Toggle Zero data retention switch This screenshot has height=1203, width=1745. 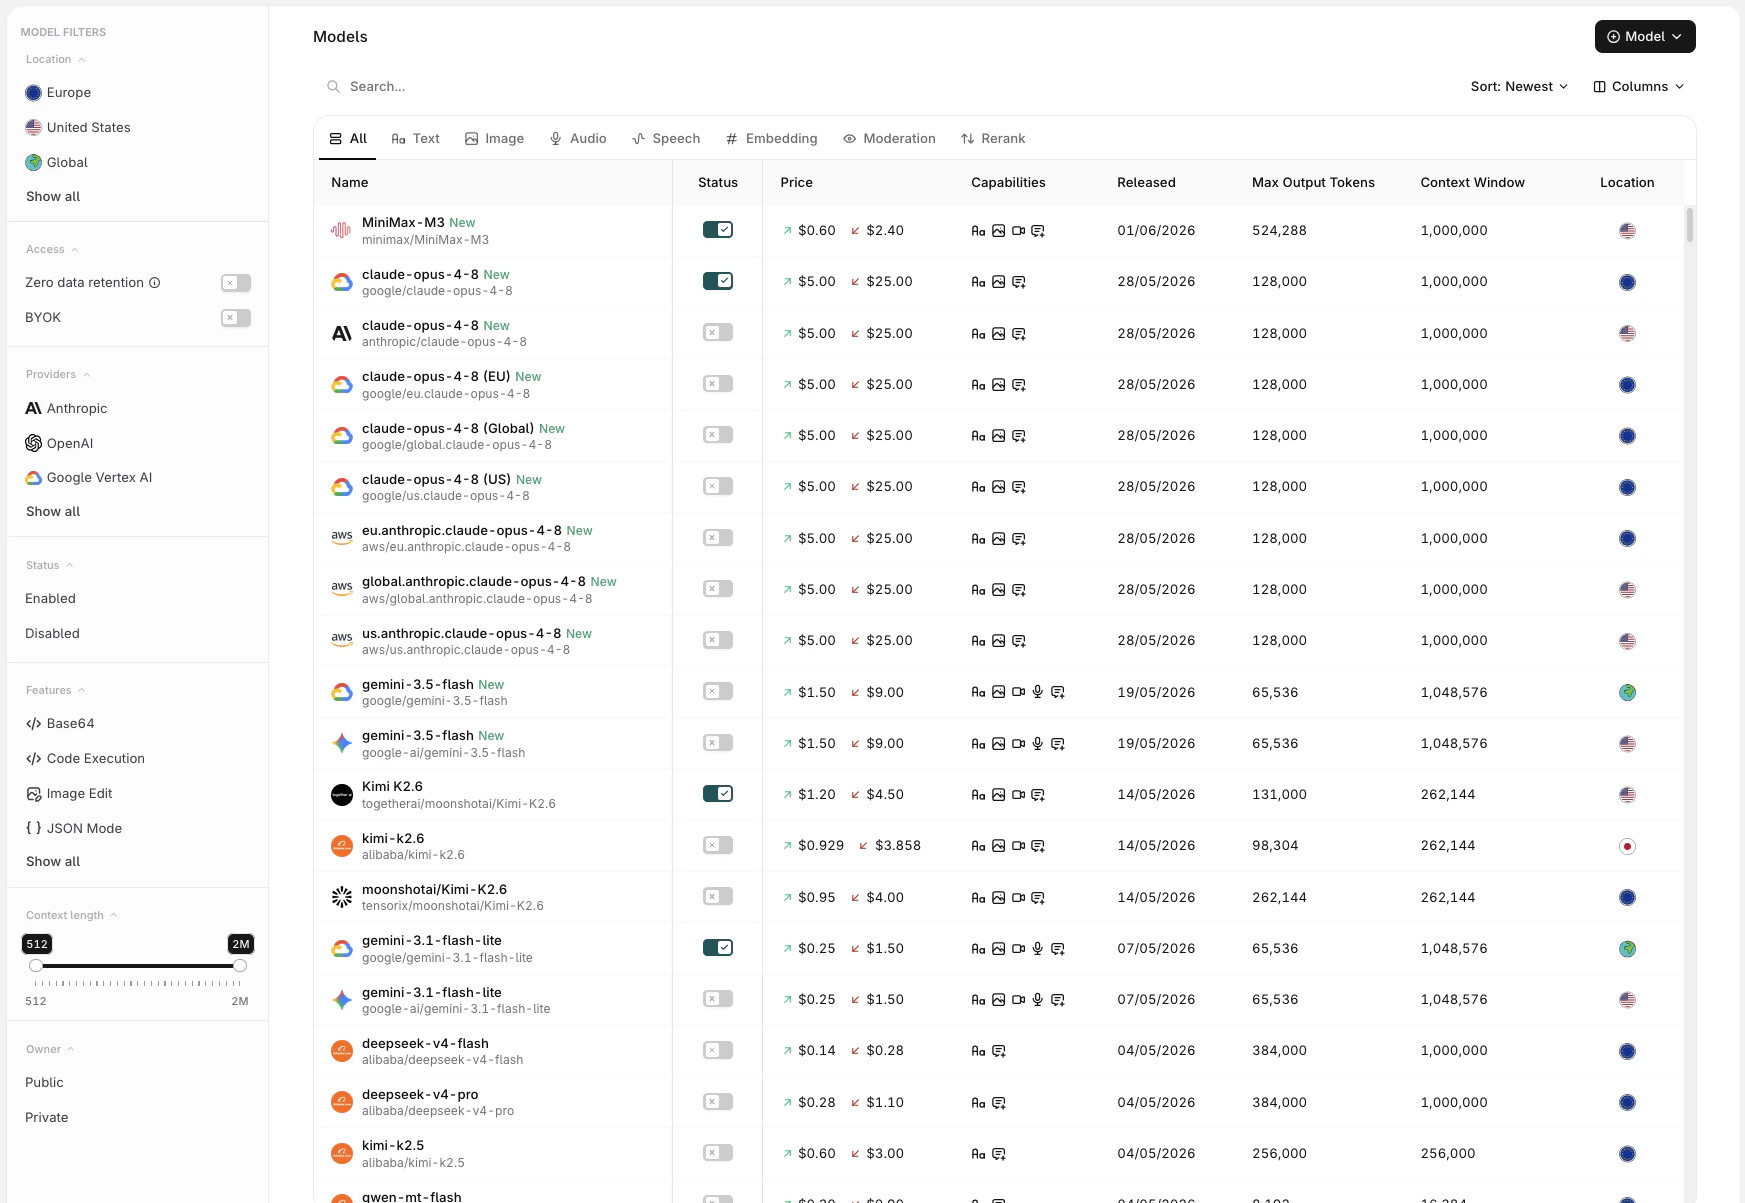[x=236, y=283]
